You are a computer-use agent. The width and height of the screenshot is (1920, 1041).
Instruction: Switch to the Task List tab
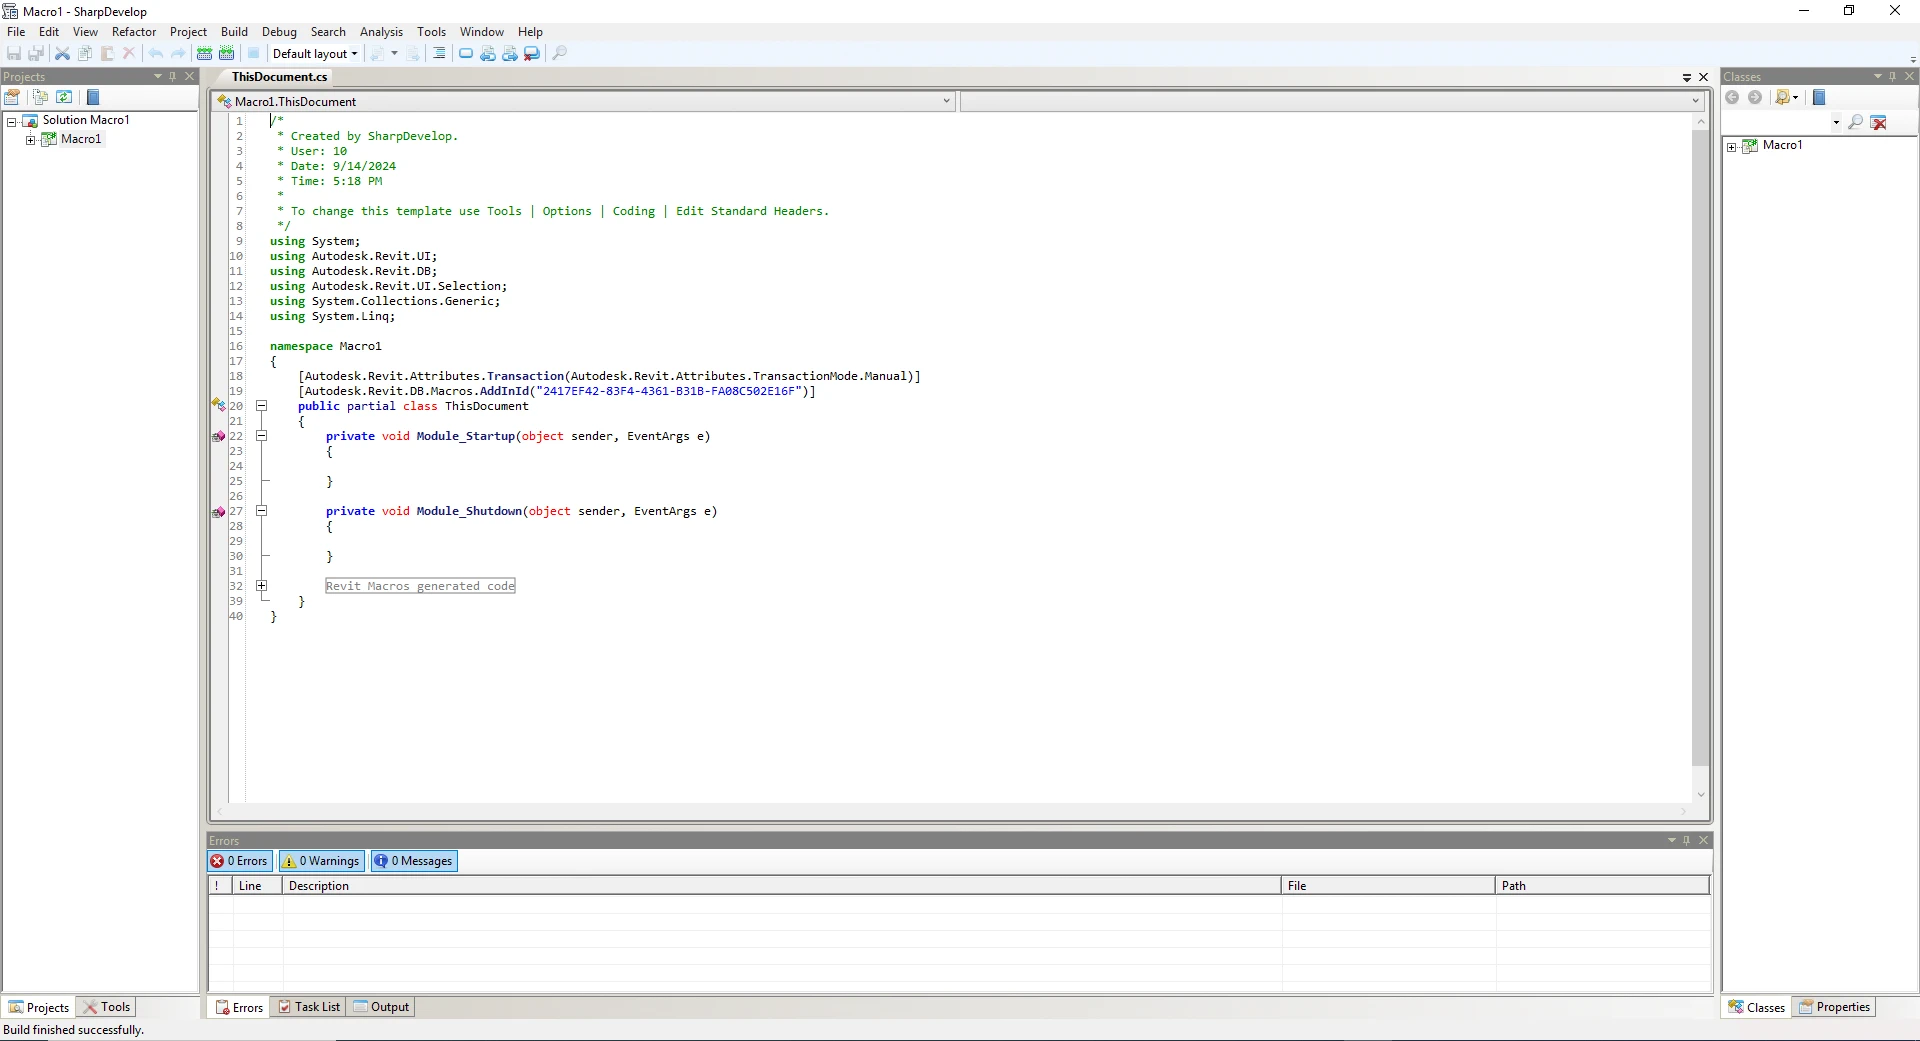pyautogui.click(x=309, y=1007)
